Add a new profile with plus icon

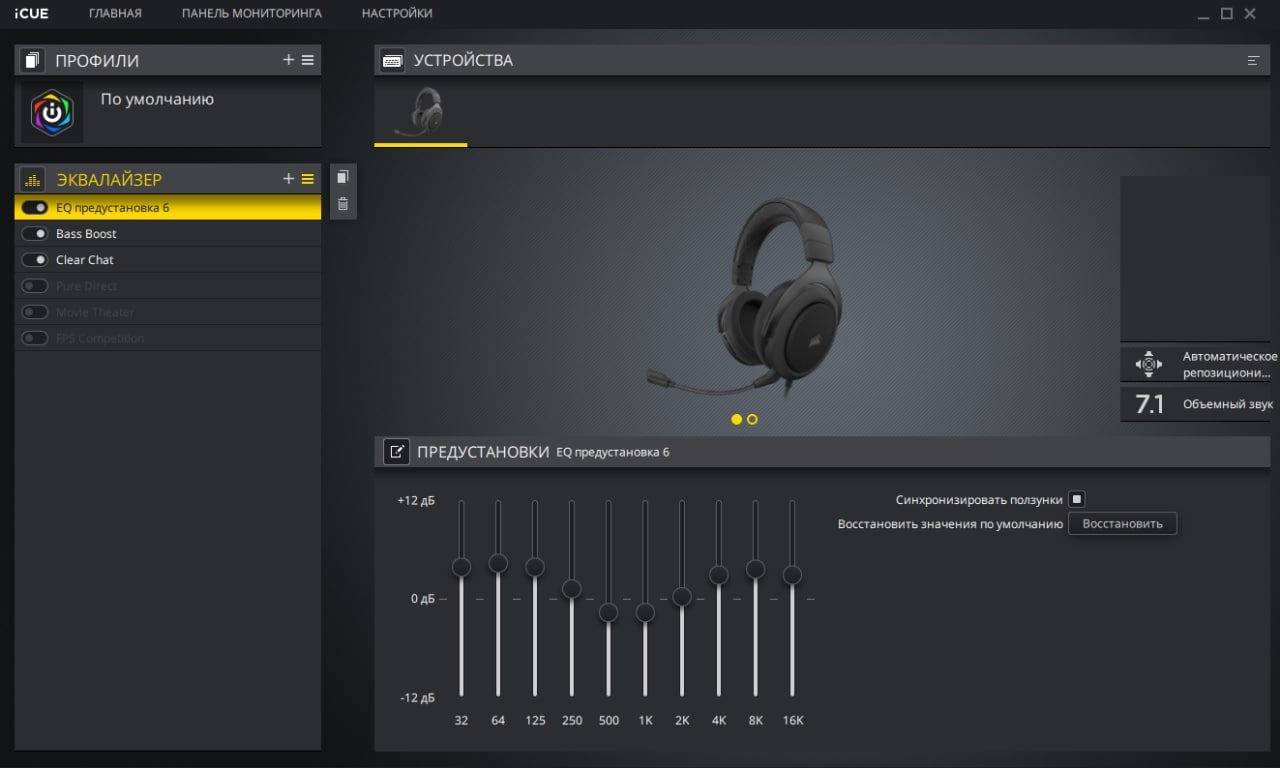[x=289, y=60]
